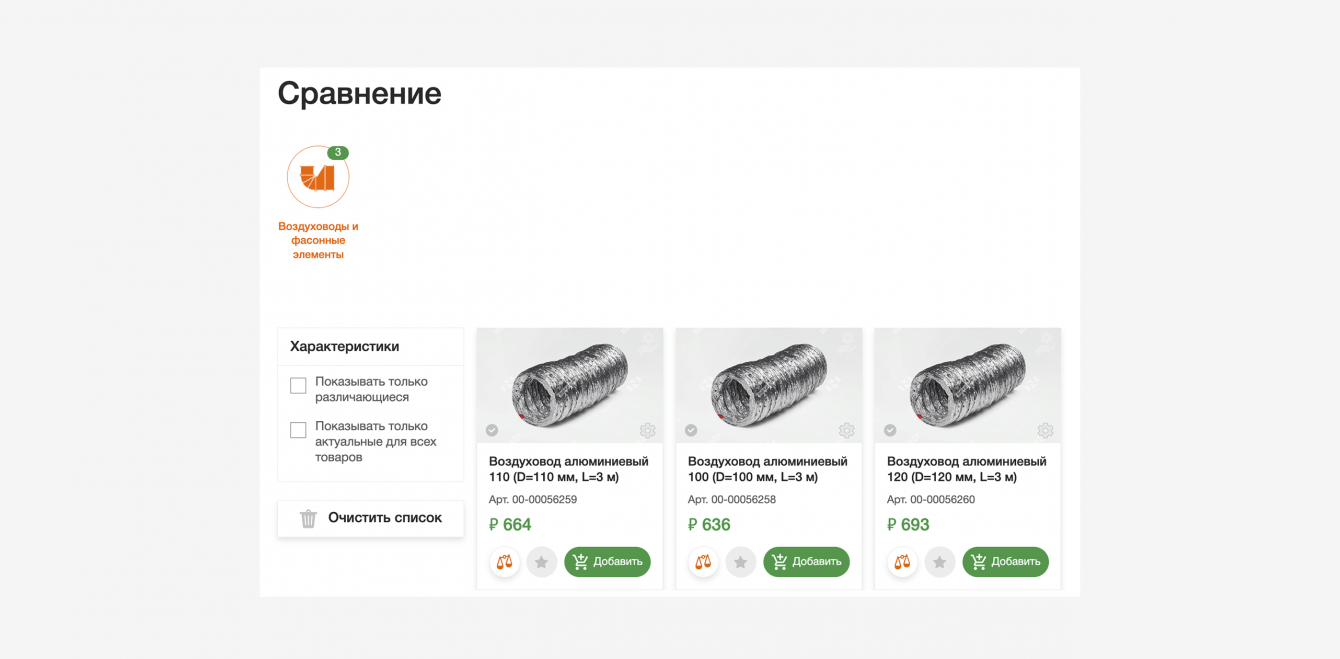Click checkmark badge on 110 mm duct image
1340x659 pixels.
tap(492, 431)
